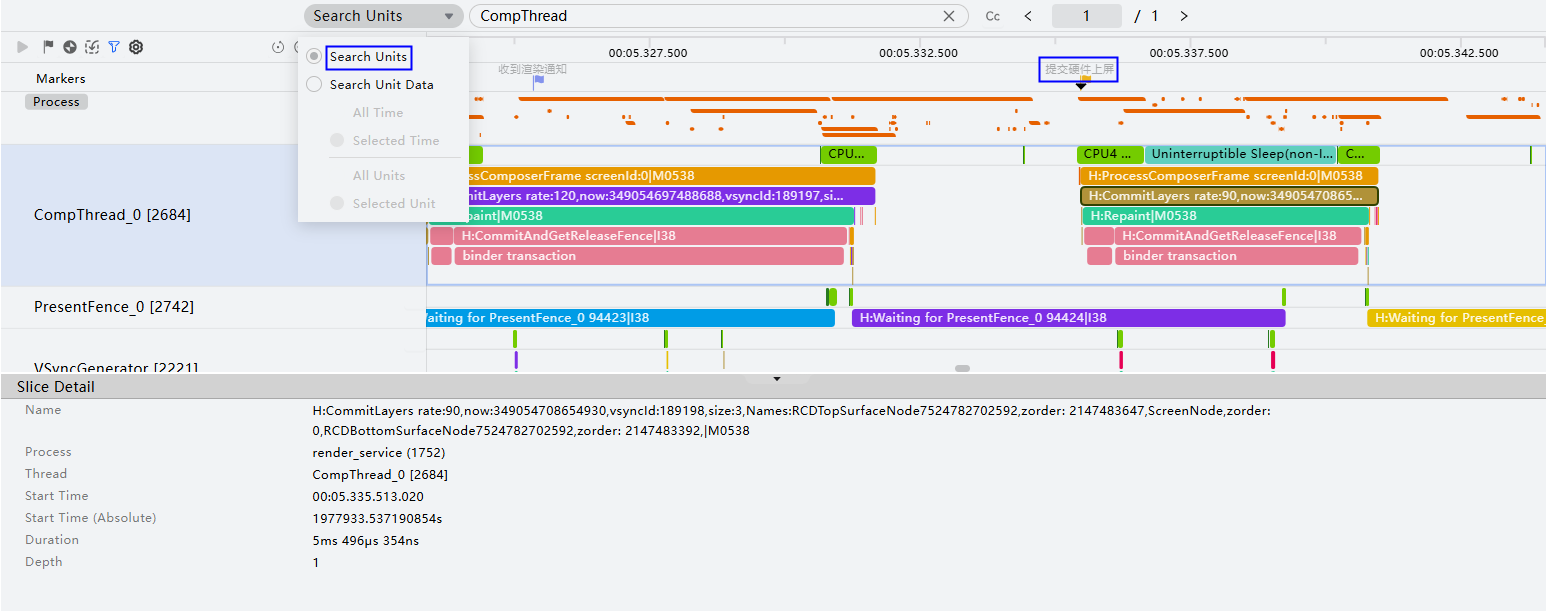
Task: Click the round black toolbar icon beside the flag
Action: (70, 47)
